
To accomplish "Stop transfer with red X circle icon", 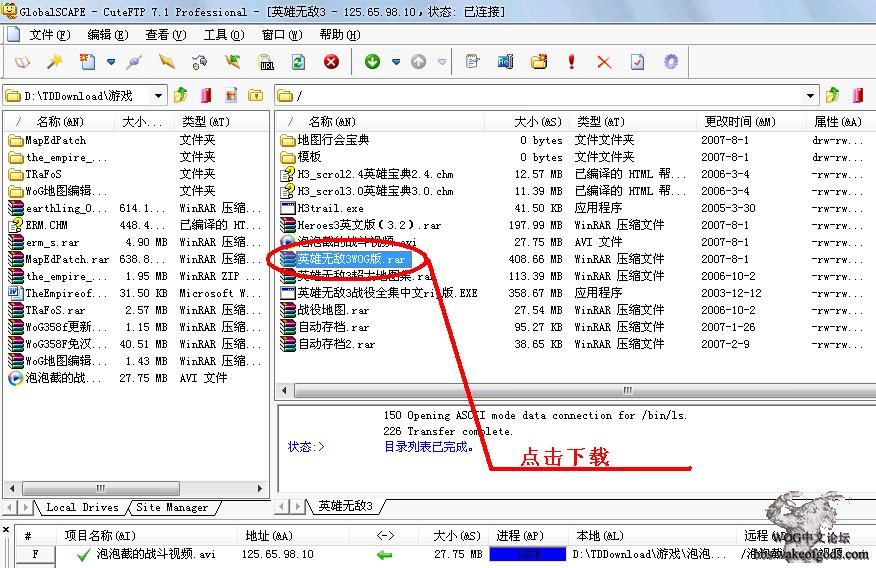I will click(331, 61).
